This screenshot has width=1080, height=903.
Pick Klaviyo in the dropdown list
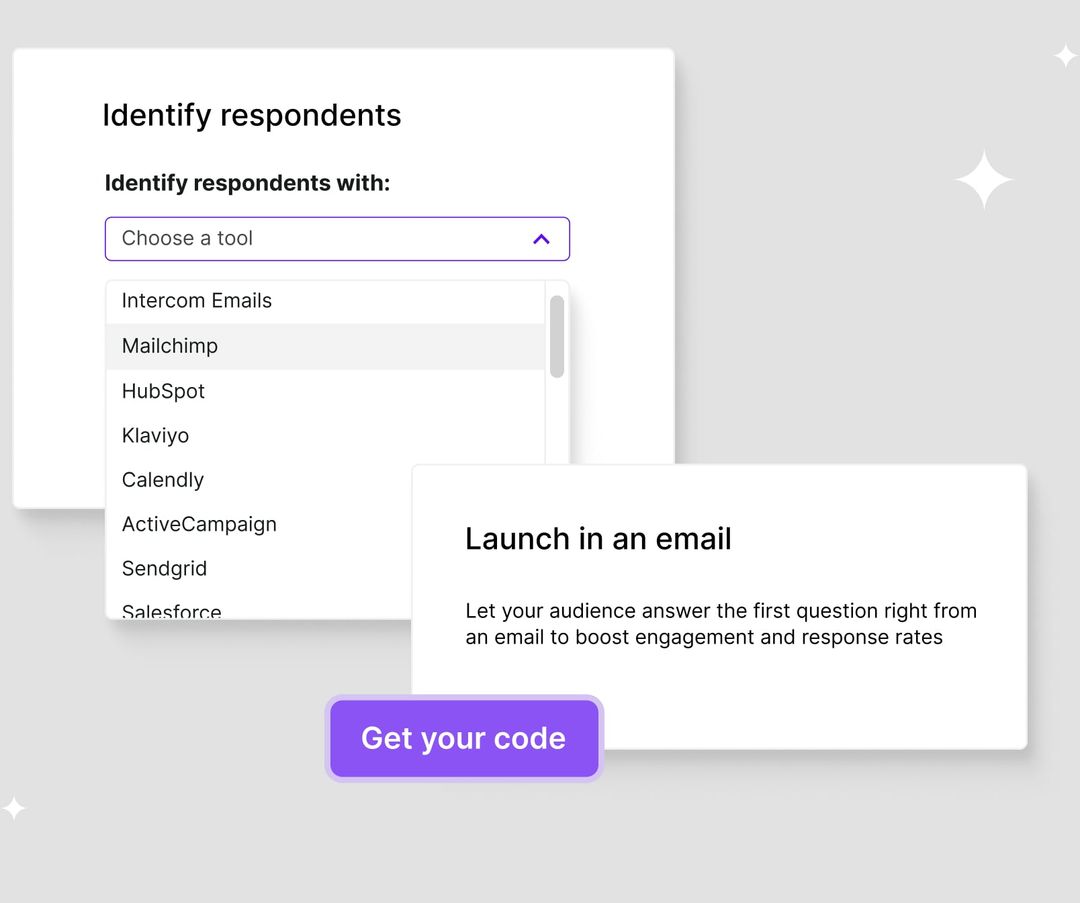(155, 435)
